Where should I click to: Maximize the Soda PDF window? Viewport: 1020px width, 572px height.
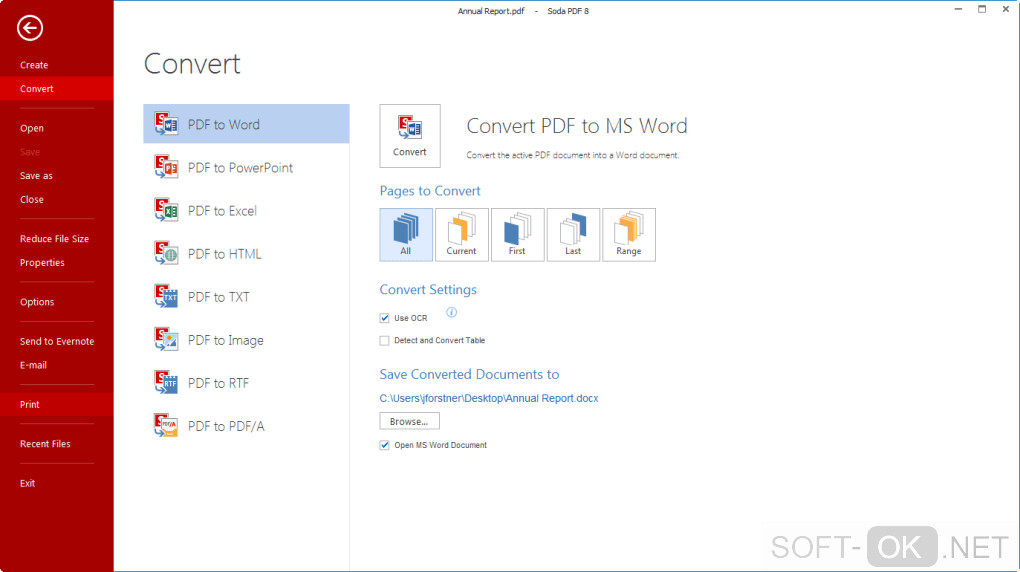982,9
